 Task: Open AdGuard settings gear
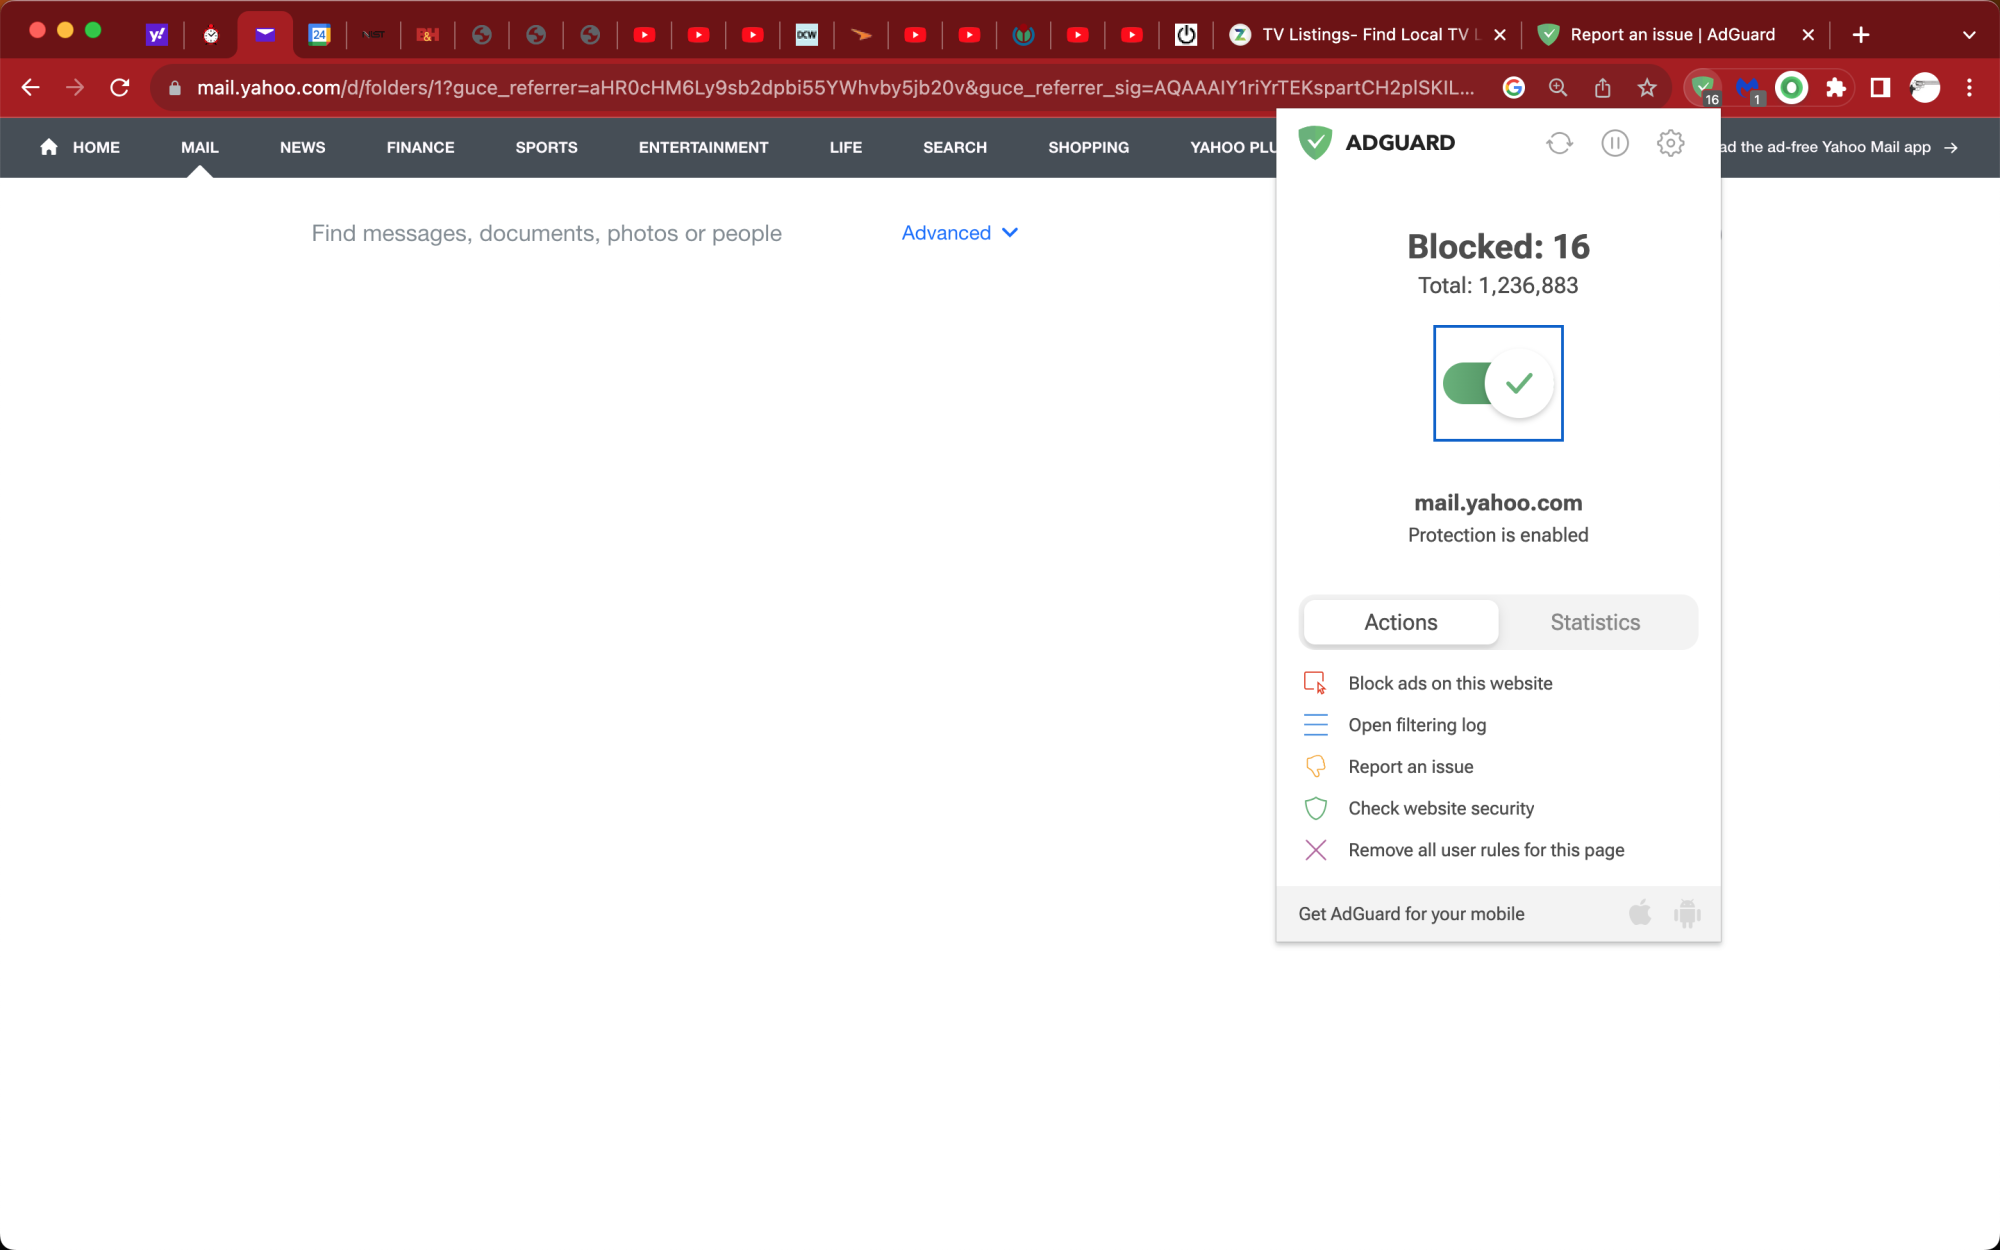coord(1670,143)
